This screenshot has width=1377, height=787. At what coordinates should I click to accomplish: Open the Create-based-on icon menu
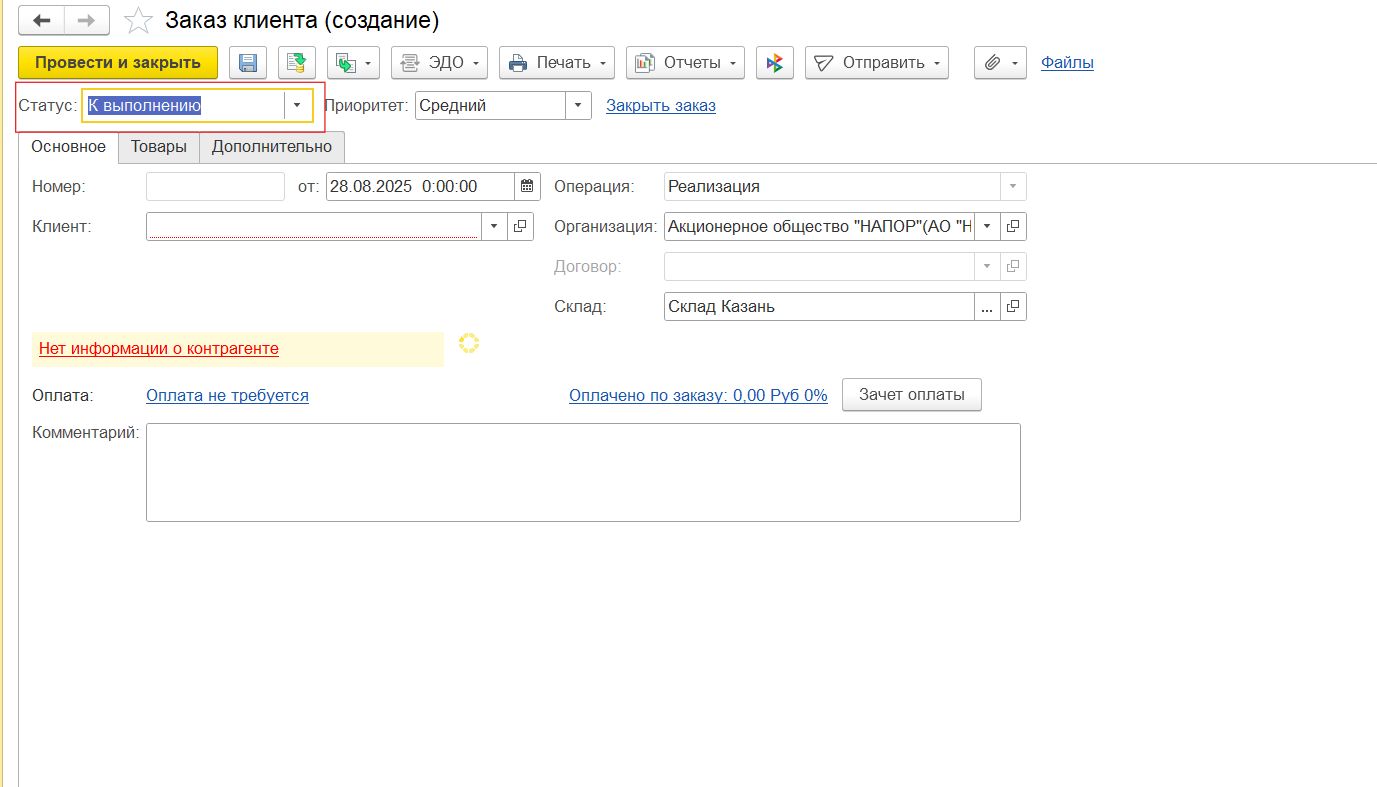(353, 63)
